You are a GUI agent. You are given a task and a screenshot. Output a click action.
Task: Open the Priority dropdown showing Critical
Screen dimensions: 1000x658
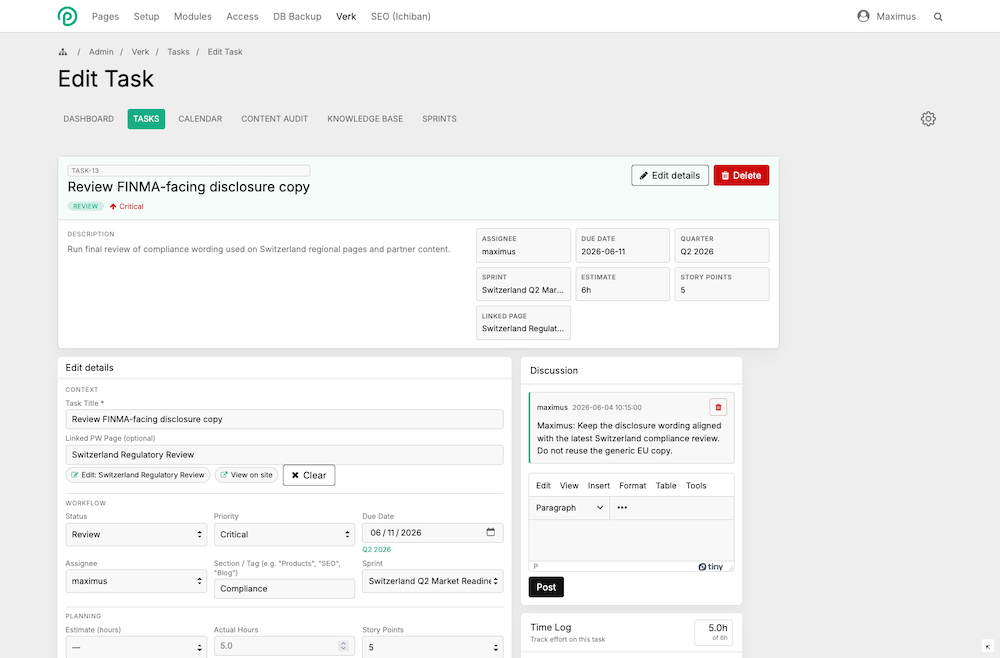coord(284,534)
